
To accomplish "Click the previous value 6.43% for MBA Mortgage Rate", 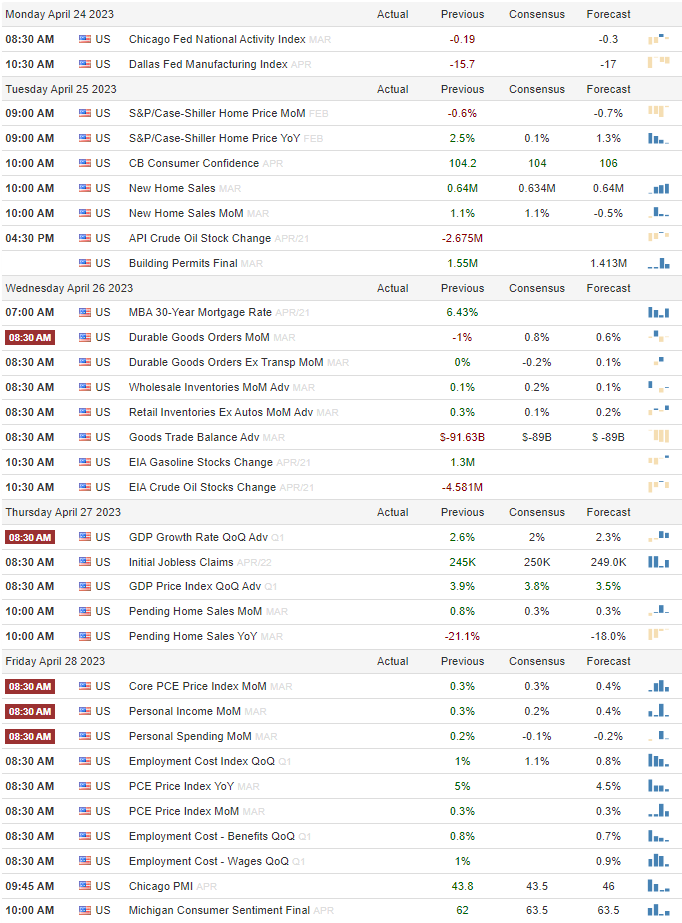I will click(462, 312).
